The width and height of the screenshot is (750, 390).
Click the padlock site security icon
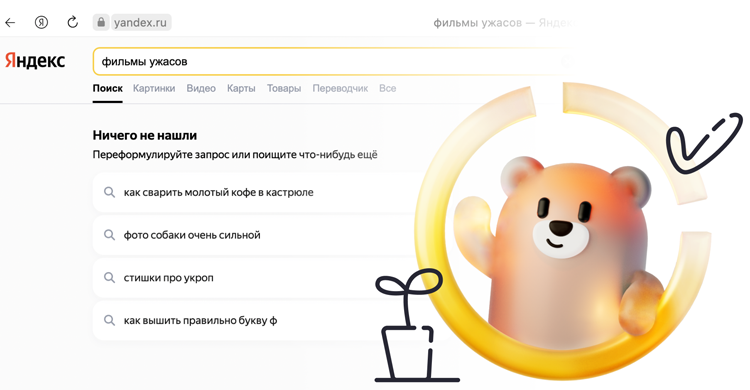point(101,22)
